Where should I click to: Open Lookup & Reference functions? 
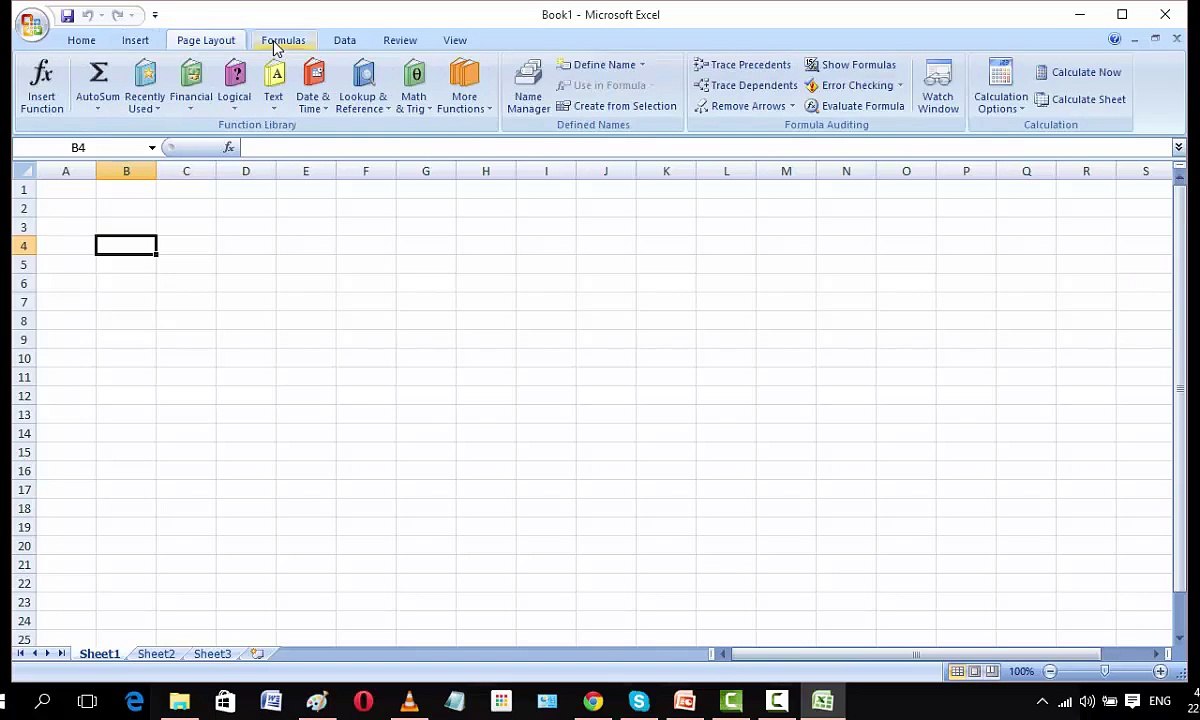click(363, 87)
